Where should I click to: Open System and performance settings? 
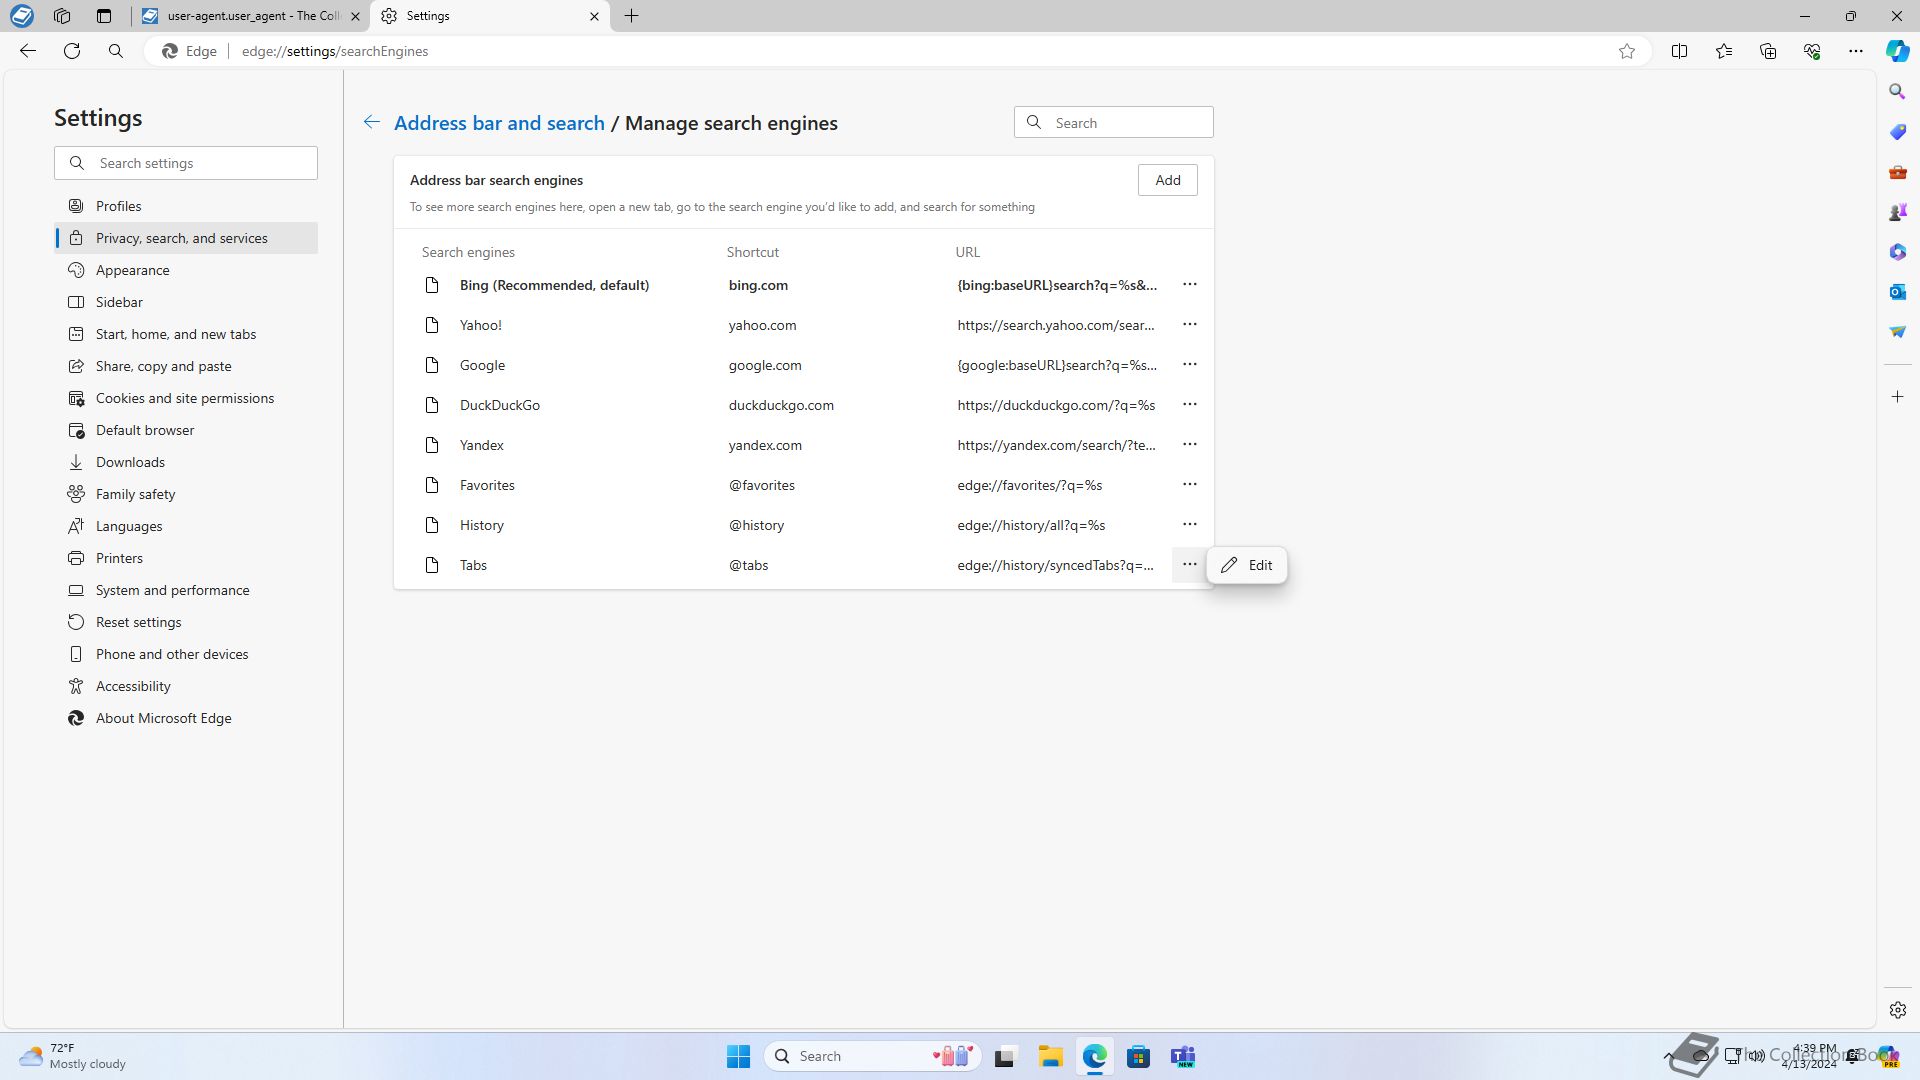[186, 590]
